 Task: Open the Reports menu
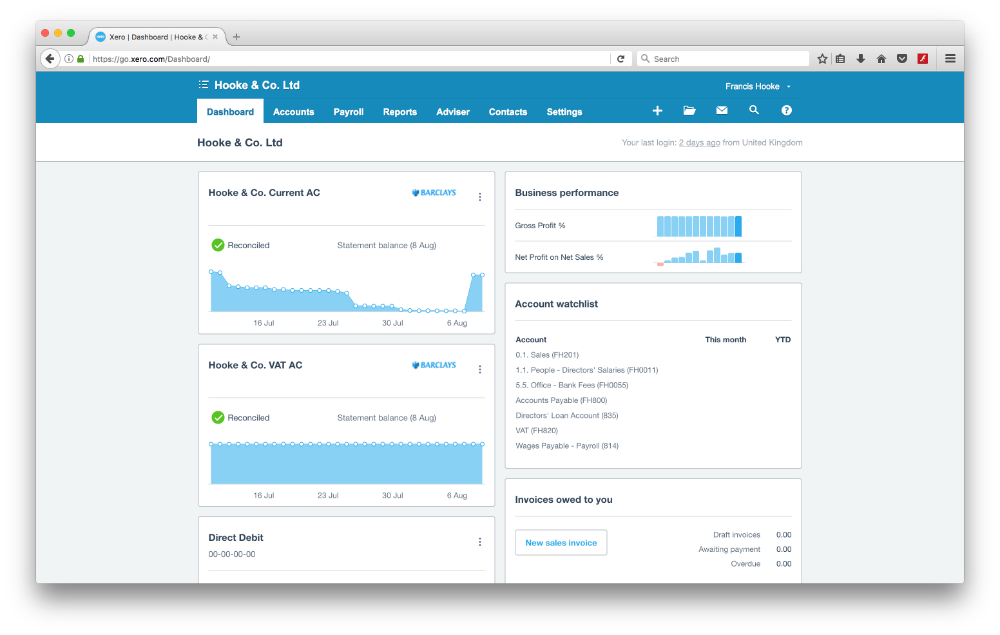(400, 112)
